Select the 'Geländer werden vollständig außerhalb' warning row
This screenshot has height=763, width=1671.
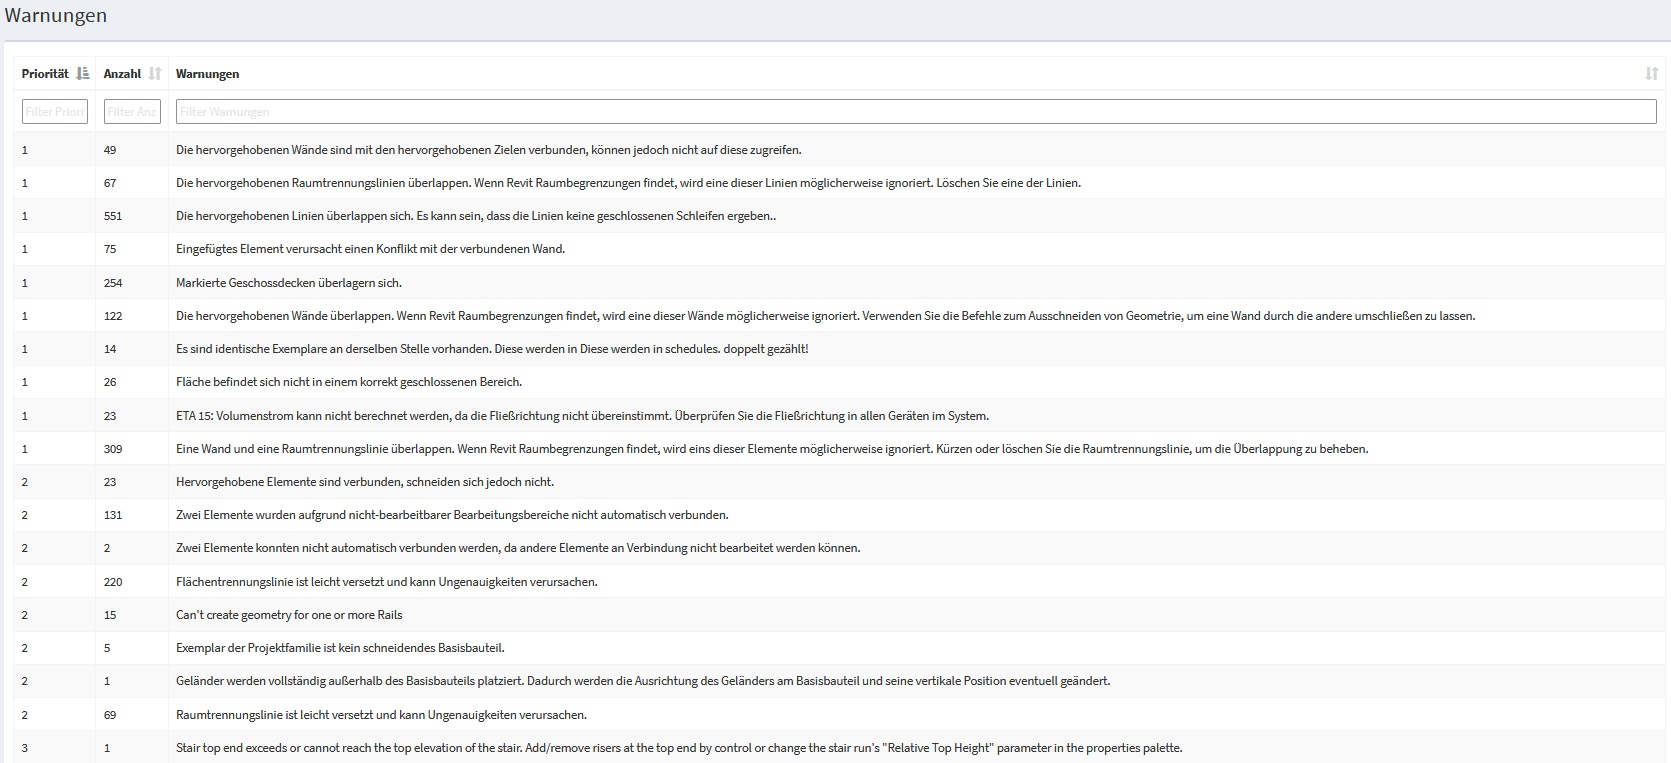coord(642,681)
